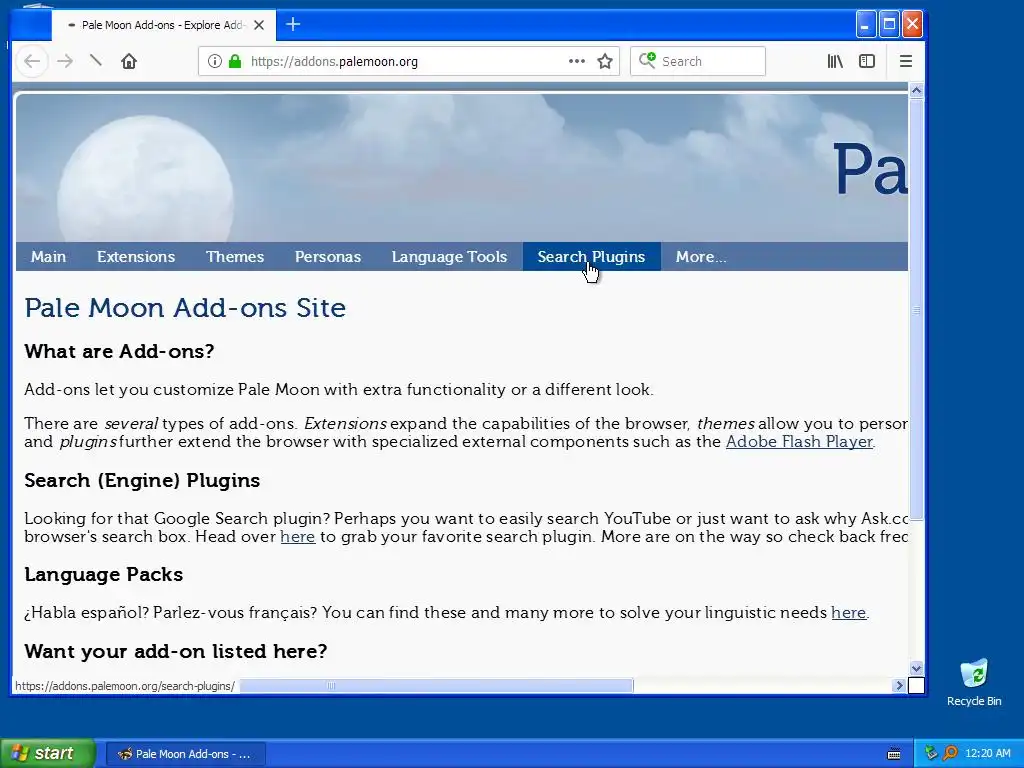This screenshot has height=768, width=1024.
Task: Open the Main navigation item
Action: (48, 257)
